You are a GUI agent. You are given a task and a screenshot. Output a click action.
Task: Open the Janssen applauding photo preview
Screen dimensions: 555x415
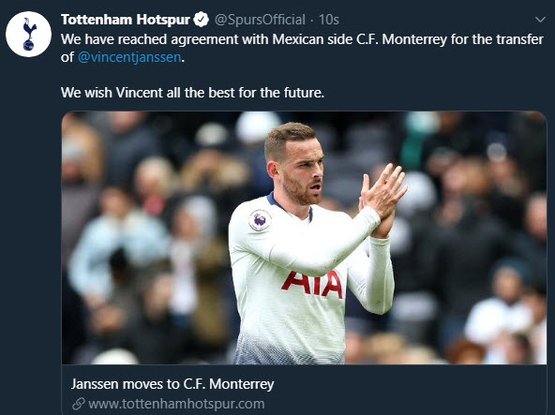[304, 238]
